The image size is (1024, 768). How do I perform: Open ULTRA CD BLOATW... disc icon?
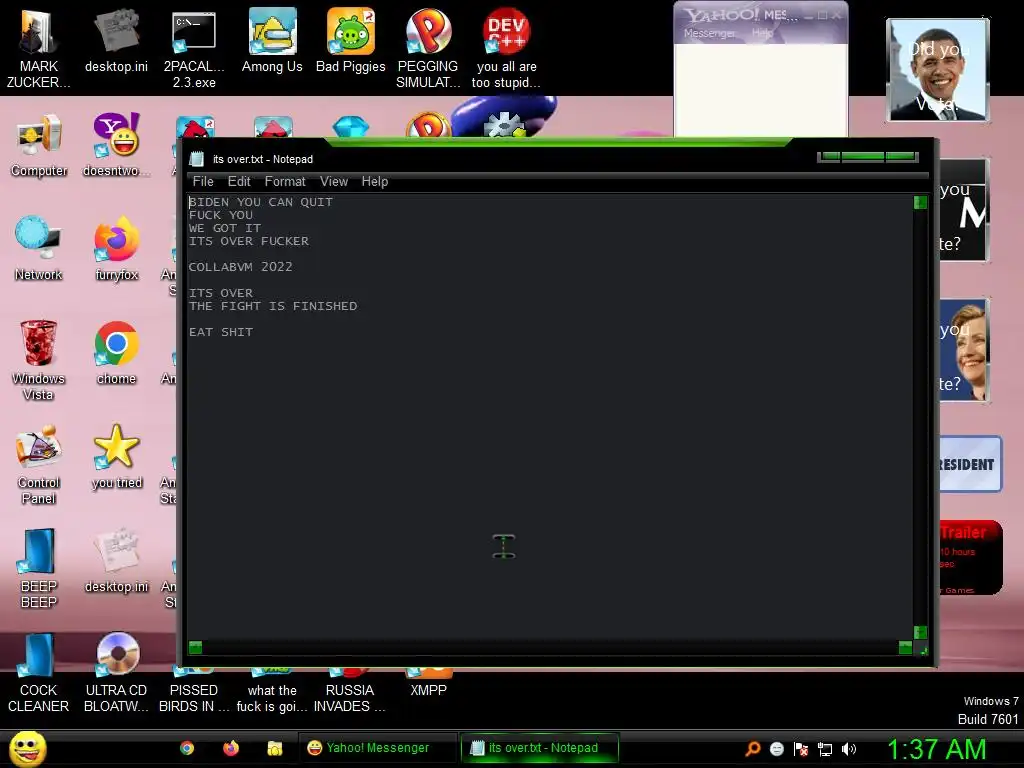[x=116, y=673]
